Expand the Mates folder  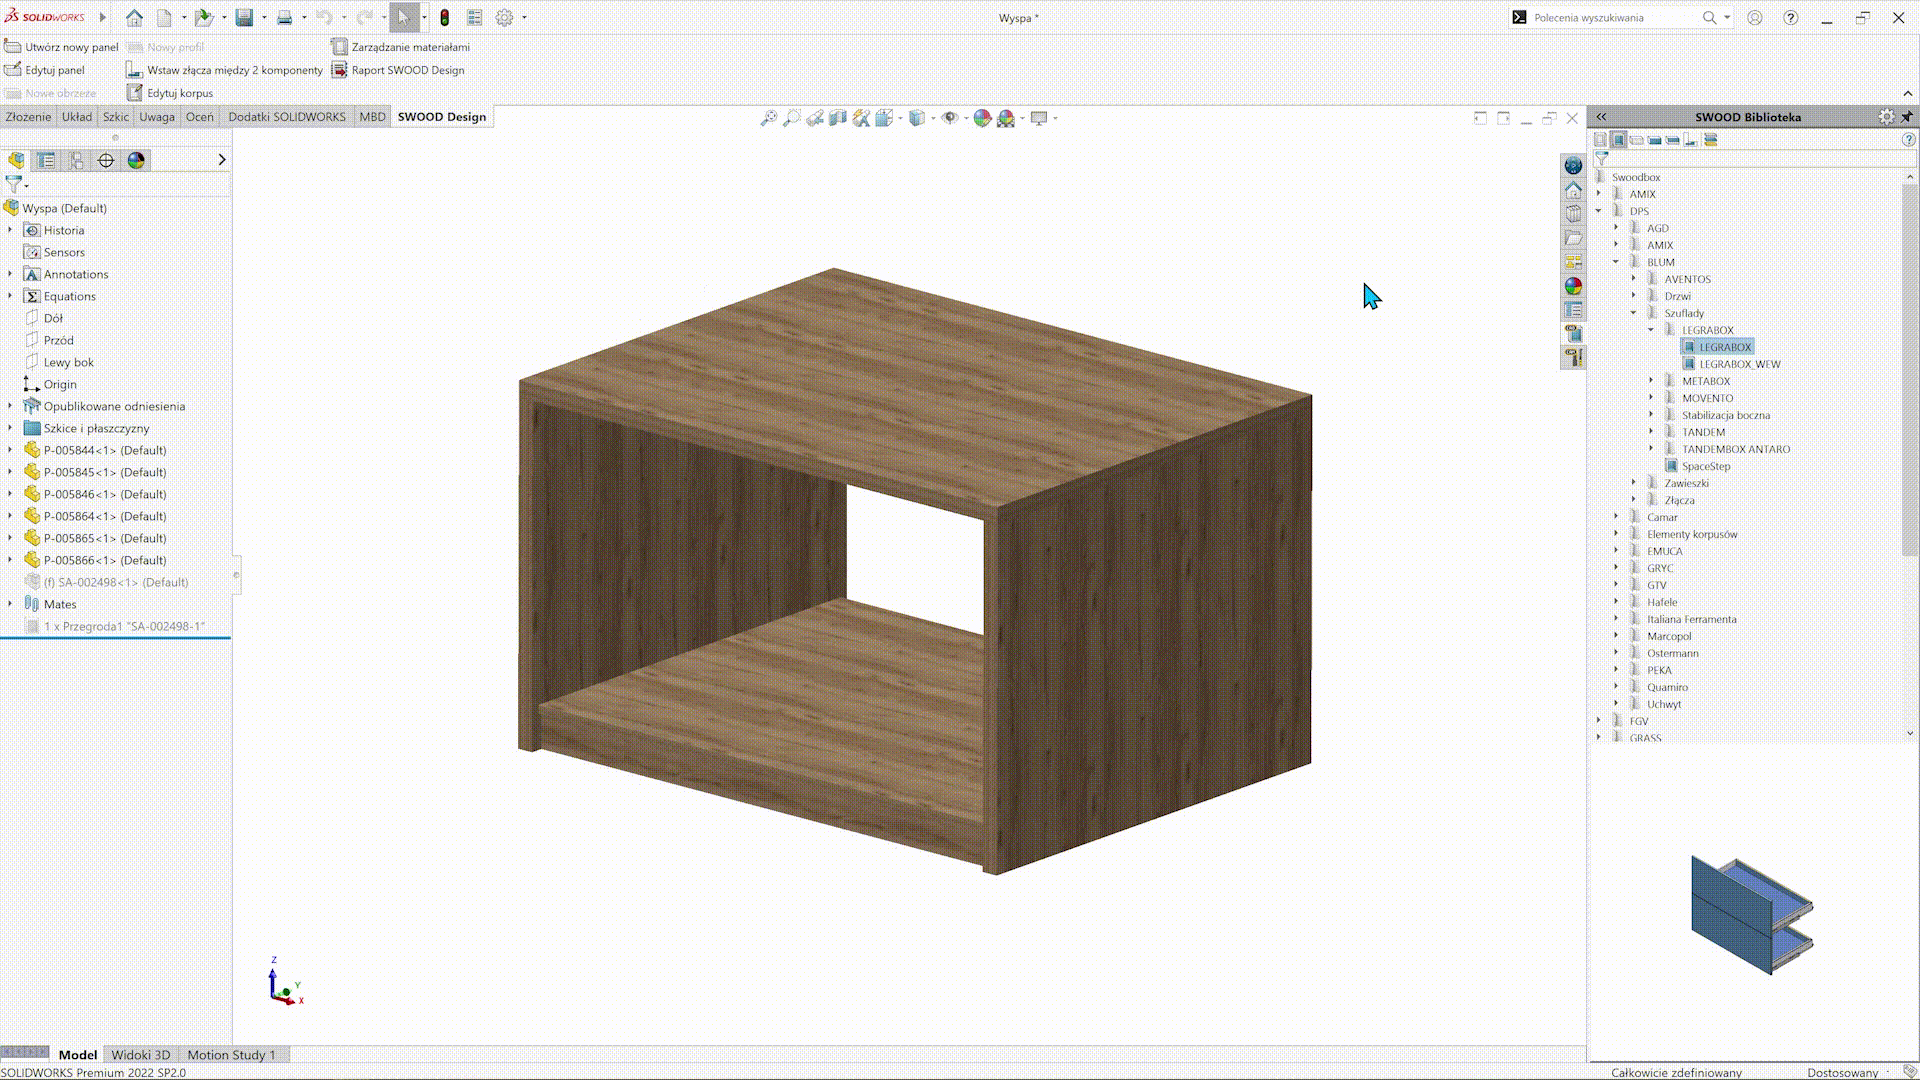pyautogui.click(x=10, y=603)
